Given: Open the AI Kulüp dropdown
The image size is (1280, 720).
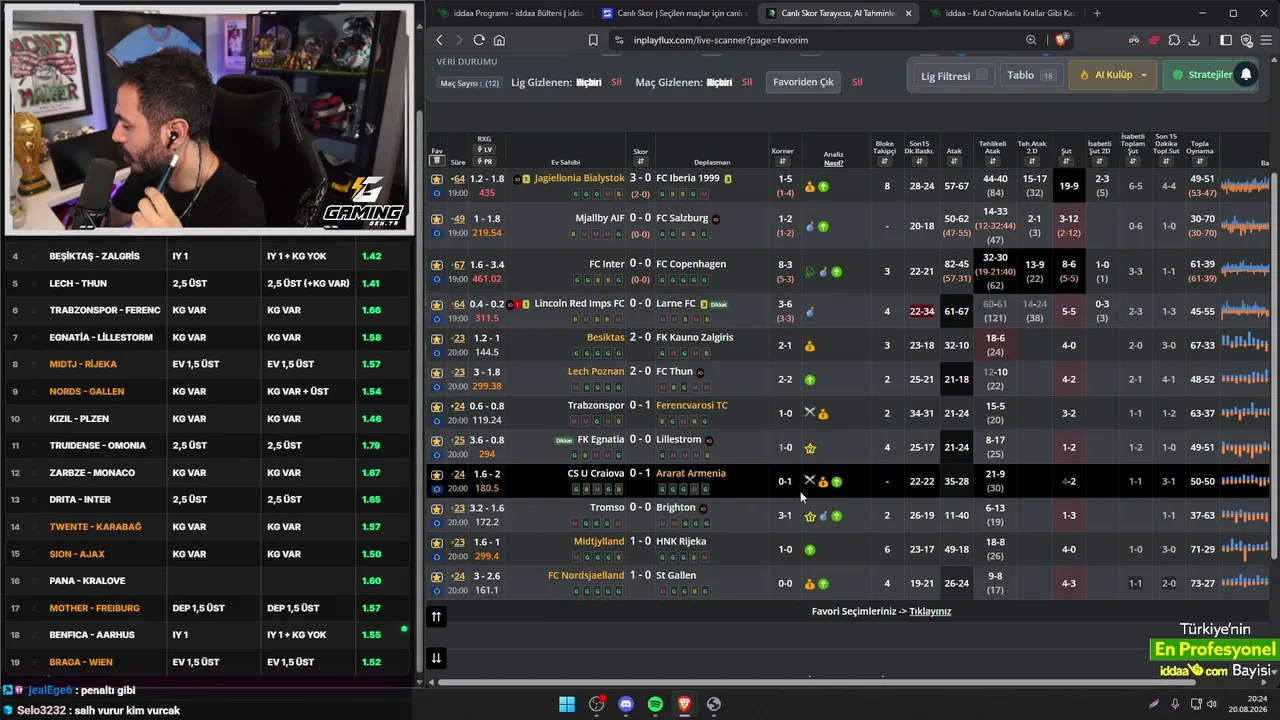Looking at the screenshot, I should 1113,75.
